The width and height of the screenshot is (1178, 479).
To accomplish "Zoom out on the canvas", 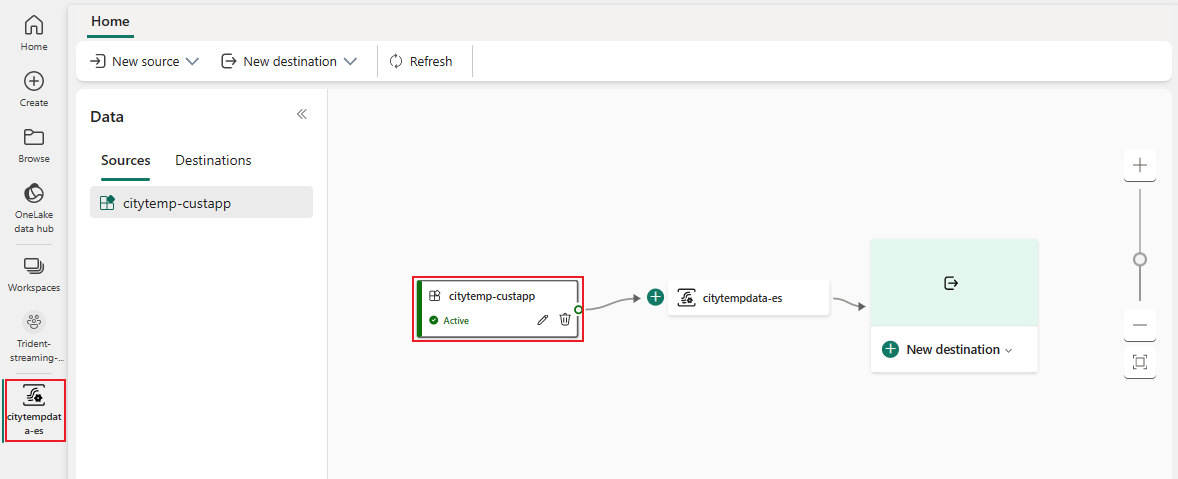I will click(1140, 325).
